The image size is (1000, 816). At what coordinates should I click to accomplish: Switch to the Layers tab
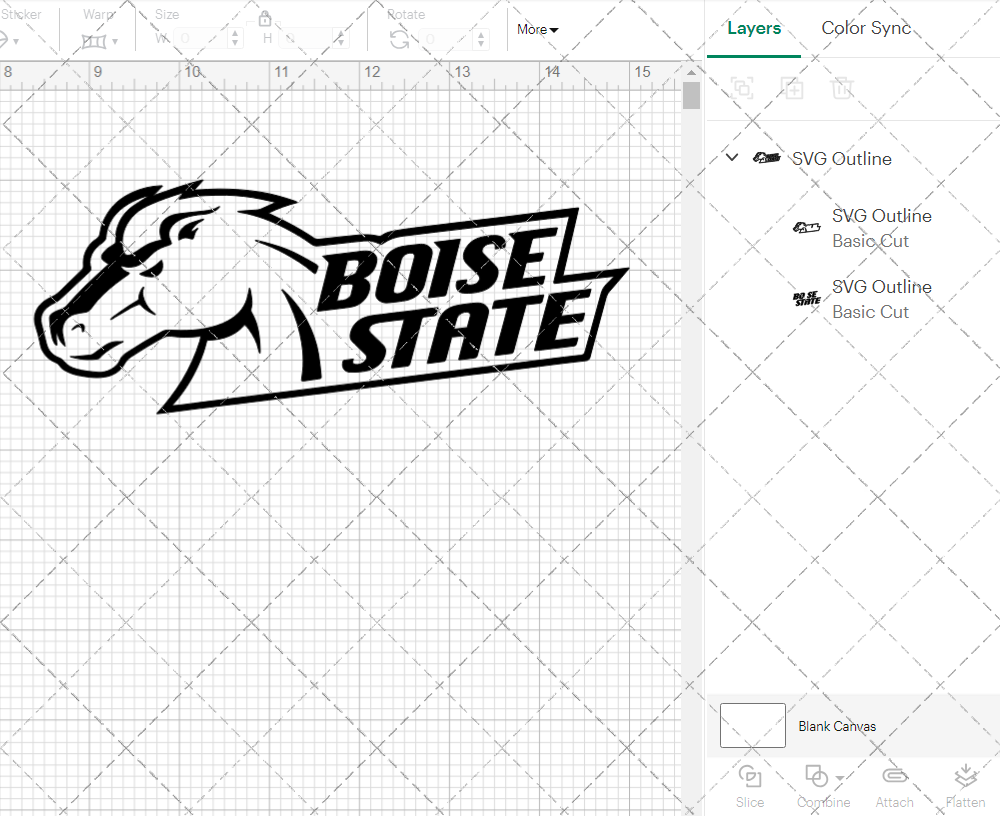[x=754, y=28]
